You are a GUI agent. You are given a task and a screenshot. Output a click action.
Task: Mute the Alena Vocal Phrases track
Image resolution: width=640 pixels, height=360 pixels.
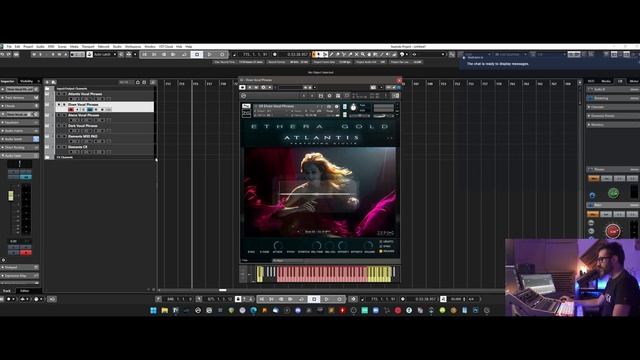[58, 115]
